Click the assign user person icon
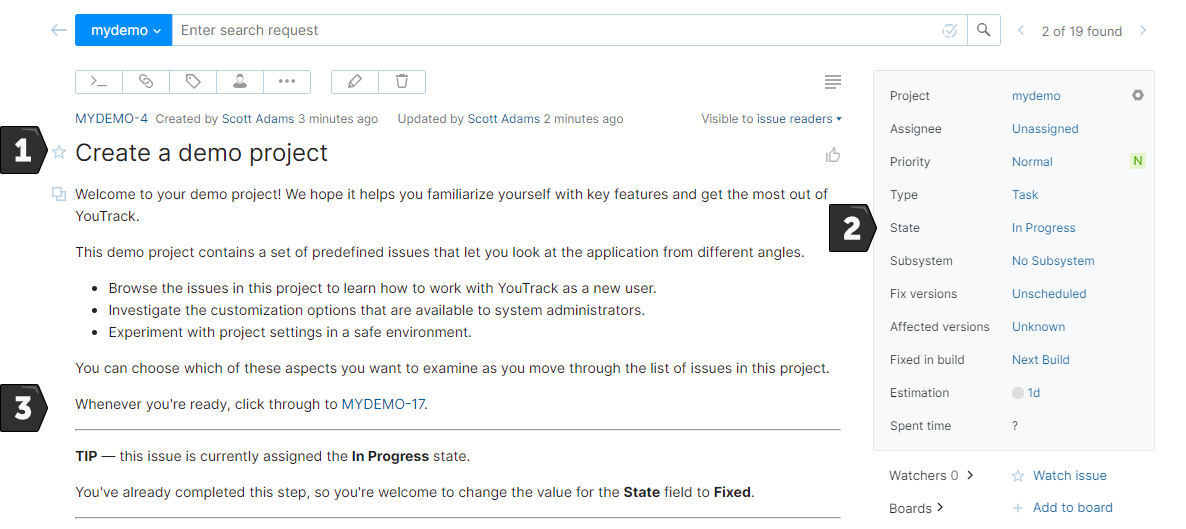 [240, 82]
